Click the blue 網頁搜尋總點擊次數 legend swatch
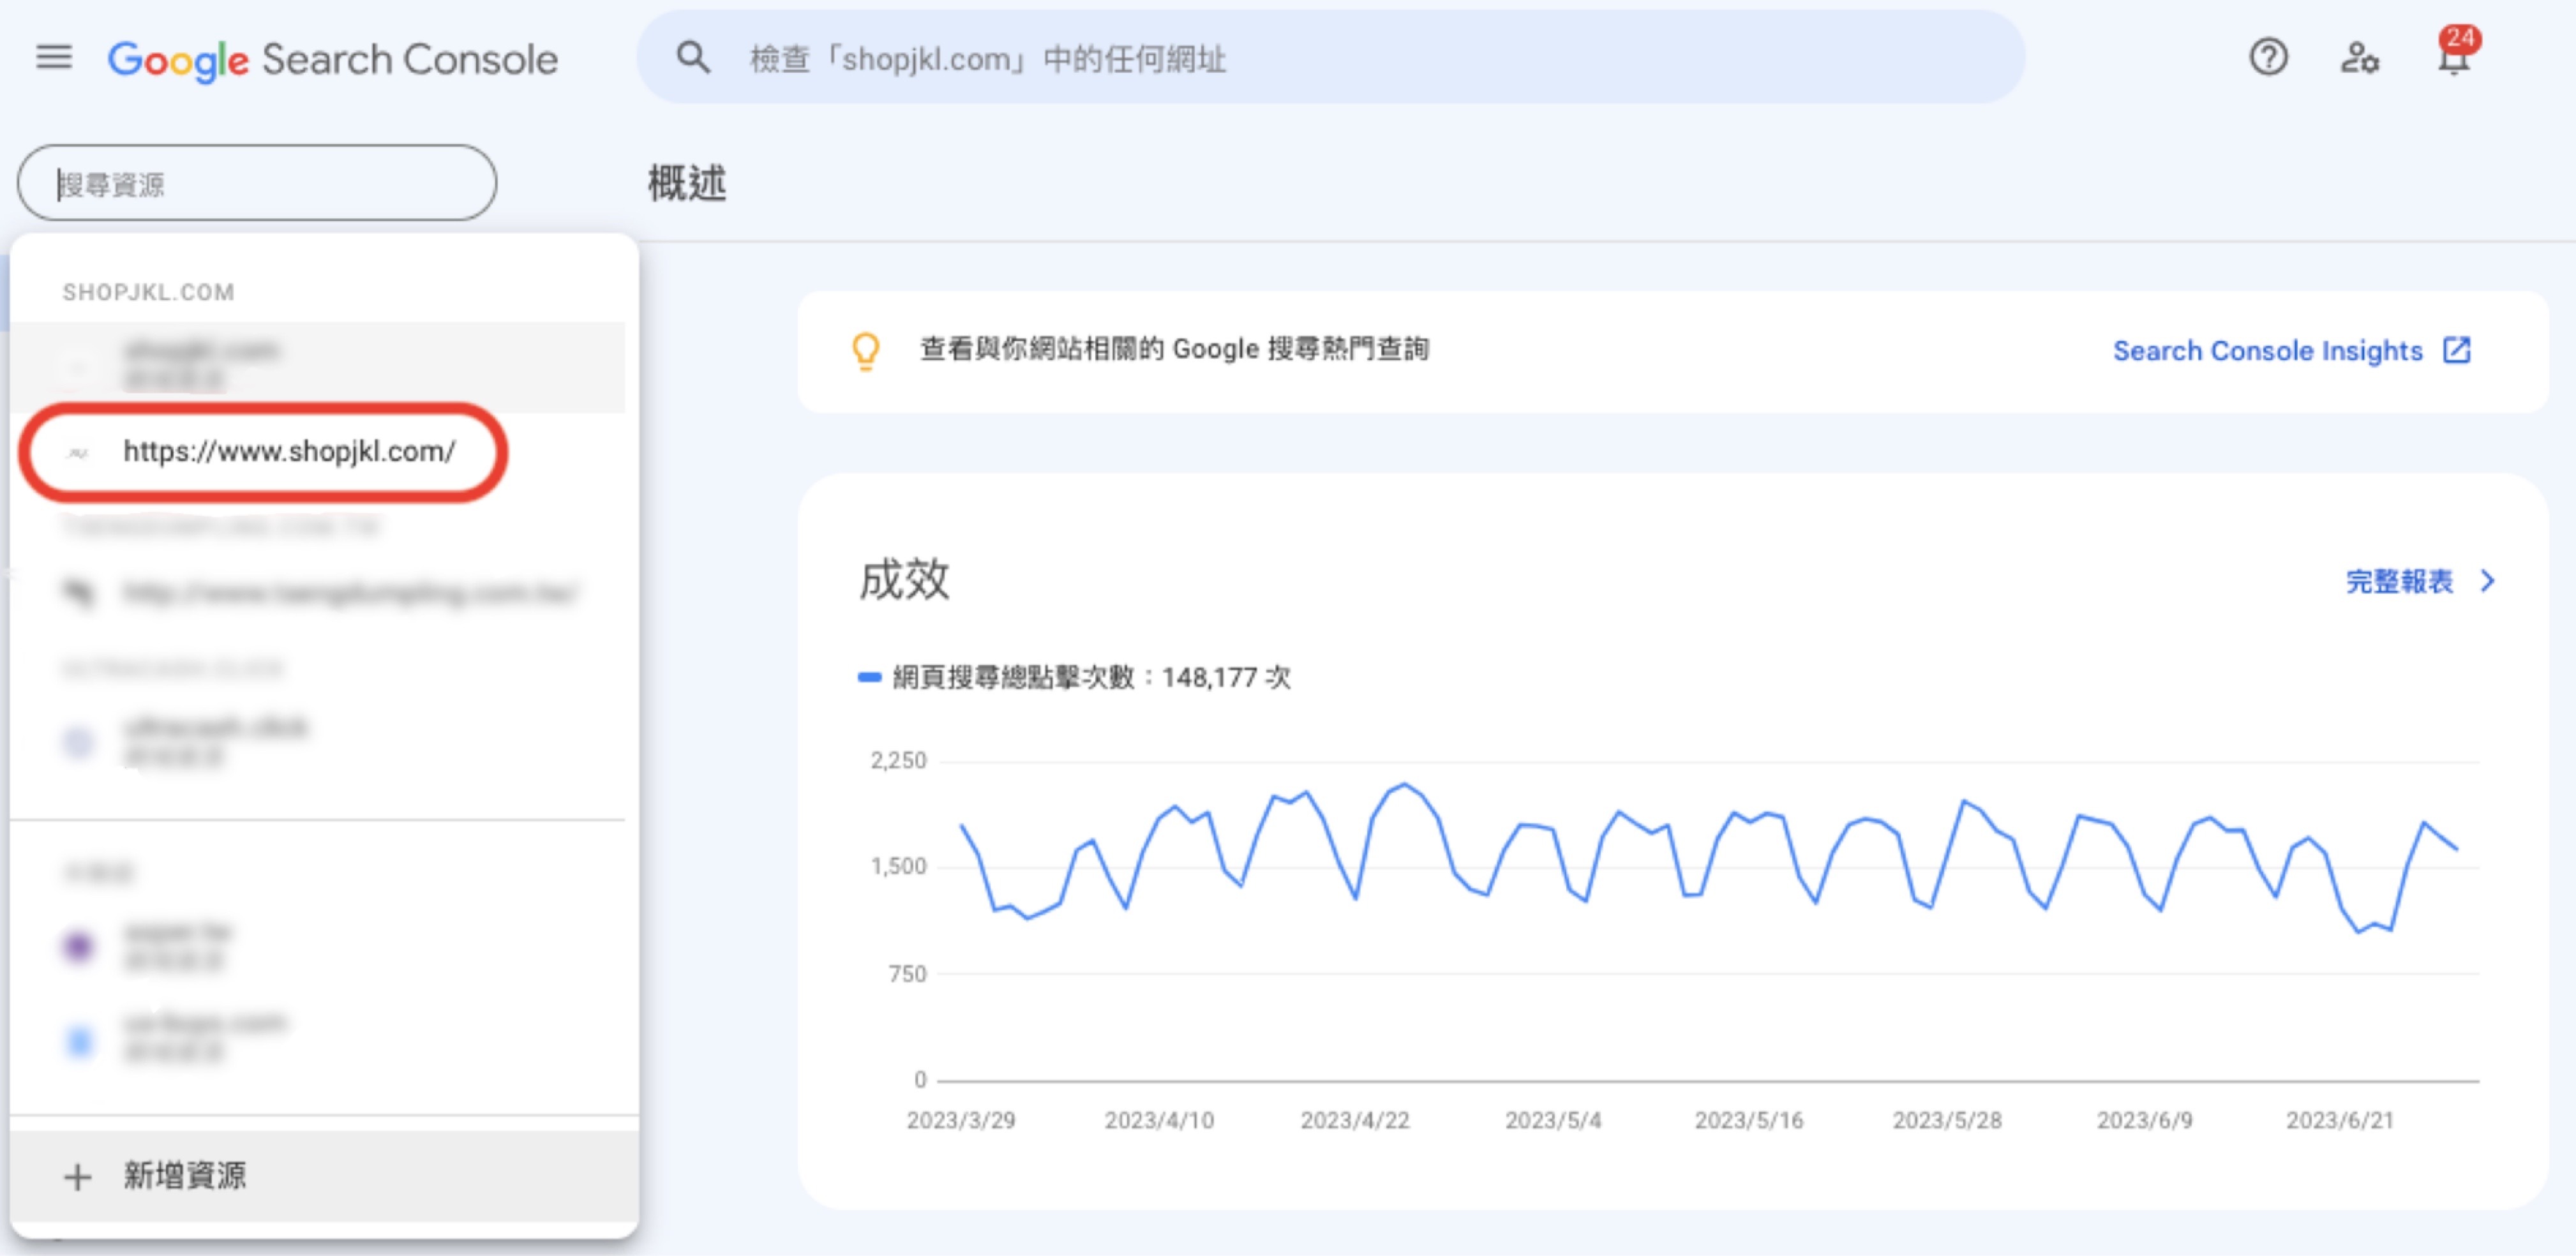Image resolution: width=2576 pixels, height=1256 pixels. point(869,678)
